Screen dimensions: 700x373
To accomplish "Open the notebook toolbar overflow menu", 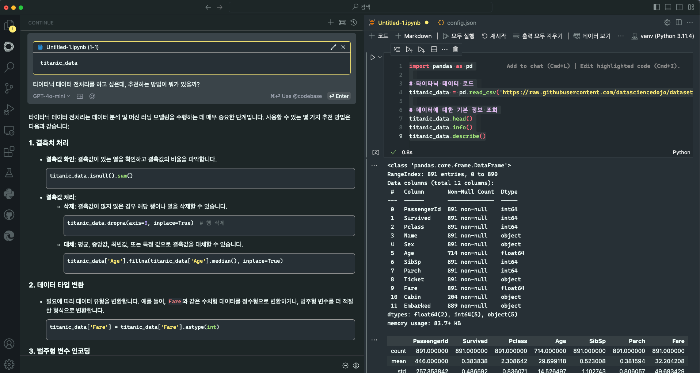I will point(621,36).
